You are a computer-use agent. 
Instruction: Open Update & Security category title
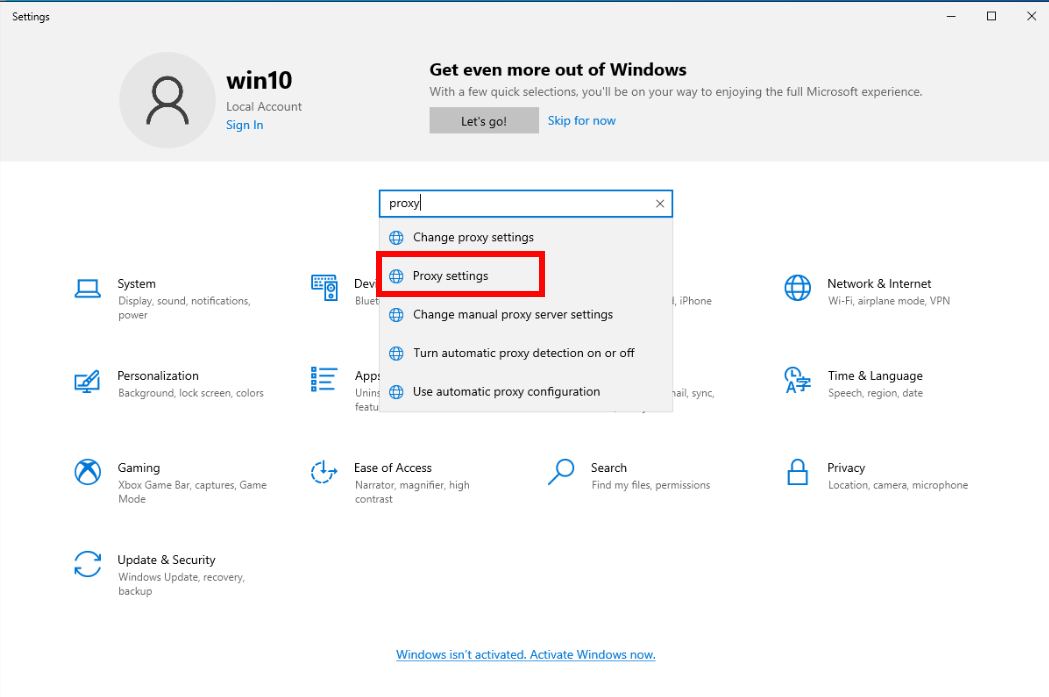[167, 560]
